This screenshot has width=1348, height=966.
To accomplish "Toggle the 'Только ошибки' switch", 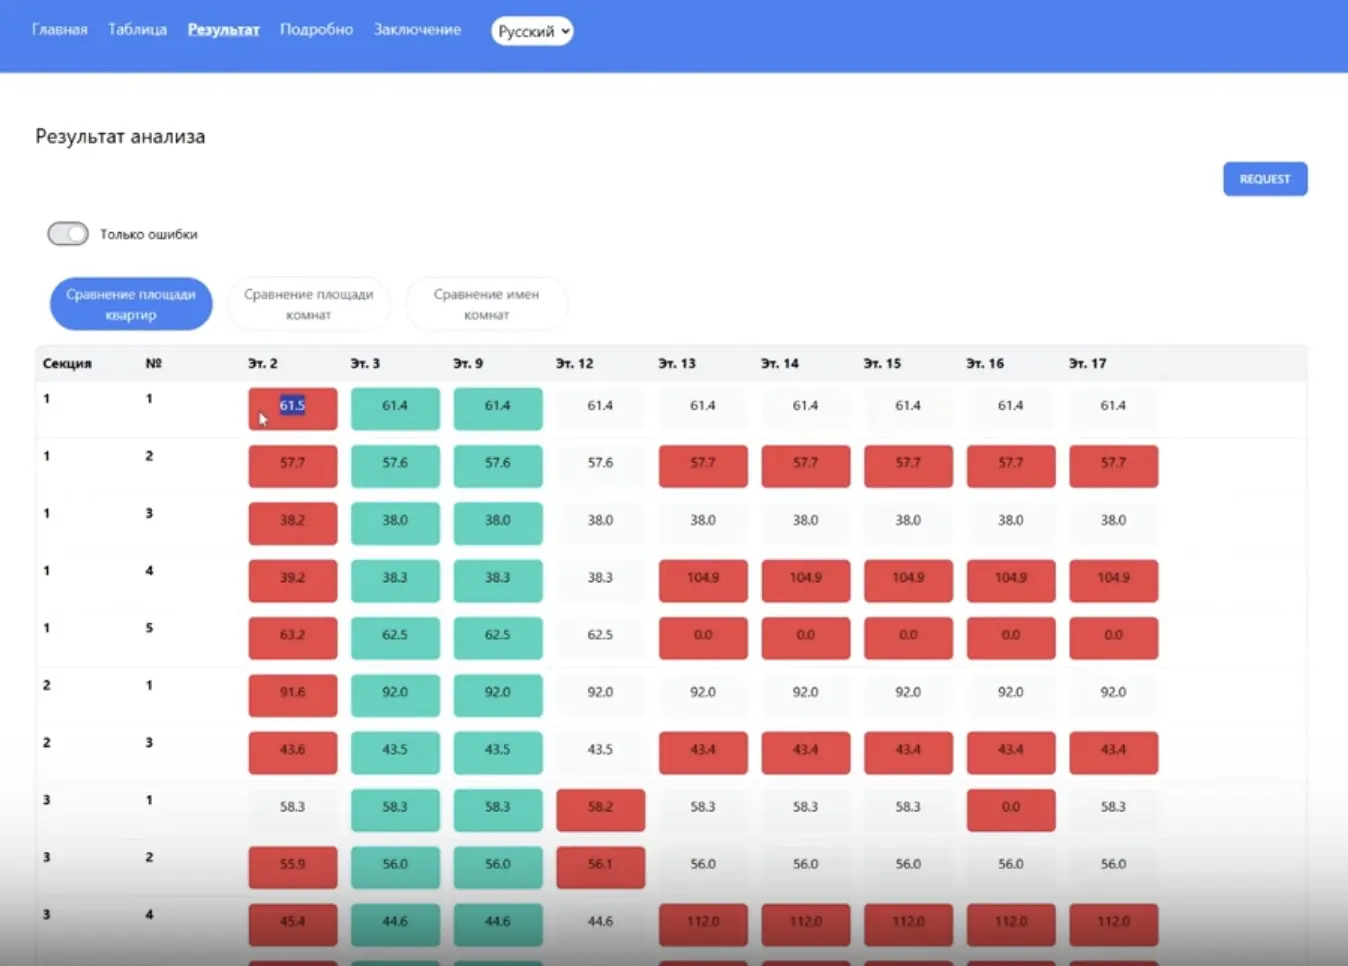I will (68, 234).
